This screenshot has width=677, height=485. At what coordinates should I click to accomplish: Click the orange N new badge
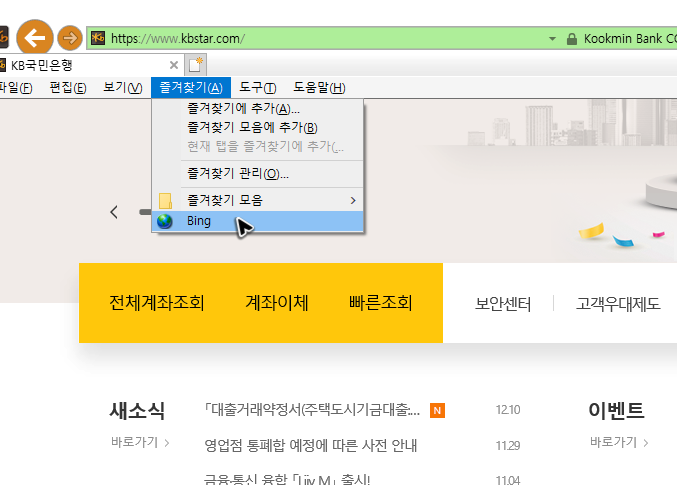pyautogui.click(x=437, y=410)
